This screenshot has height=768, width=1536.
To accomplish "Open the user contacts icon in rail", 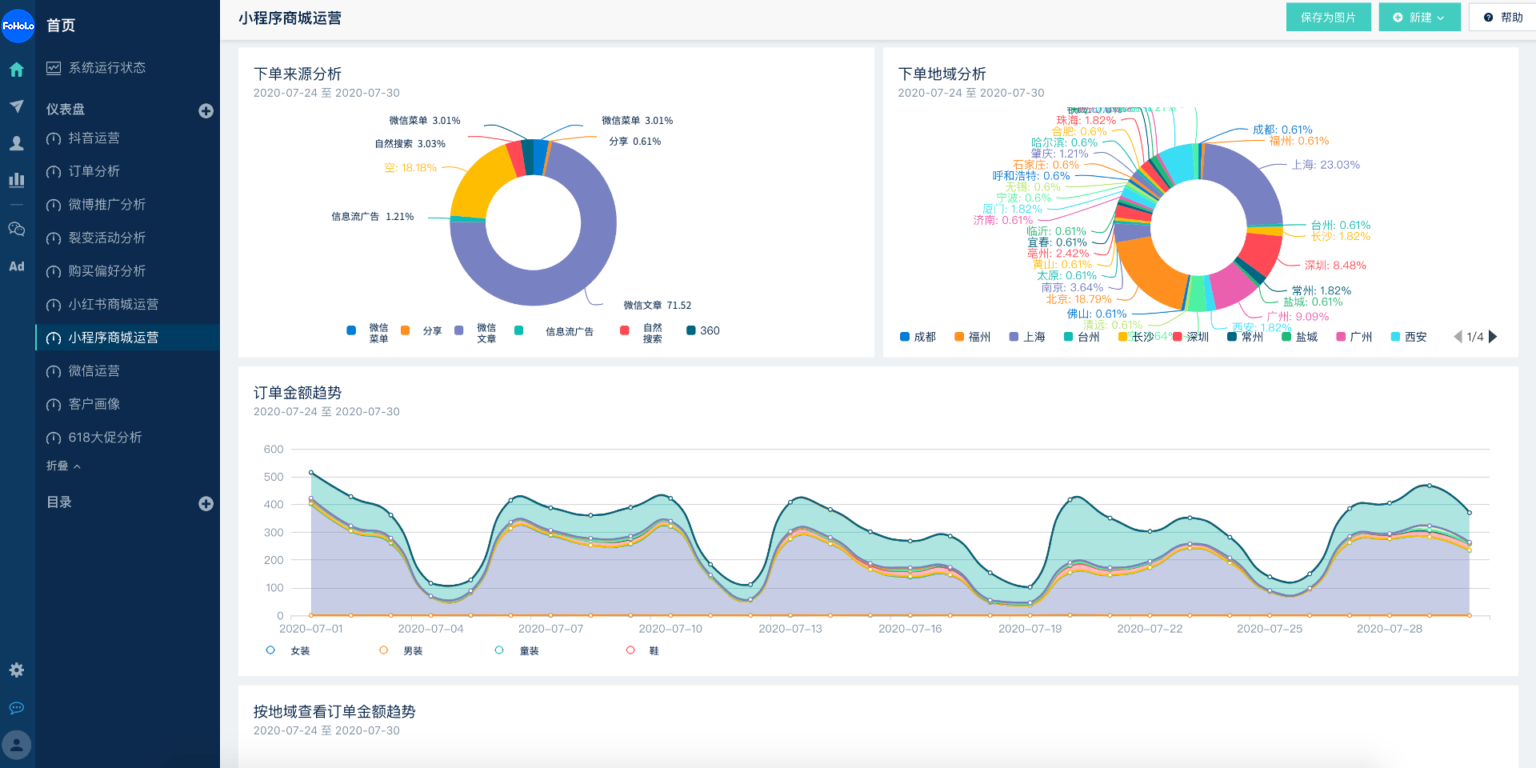I will coord(17,143).
